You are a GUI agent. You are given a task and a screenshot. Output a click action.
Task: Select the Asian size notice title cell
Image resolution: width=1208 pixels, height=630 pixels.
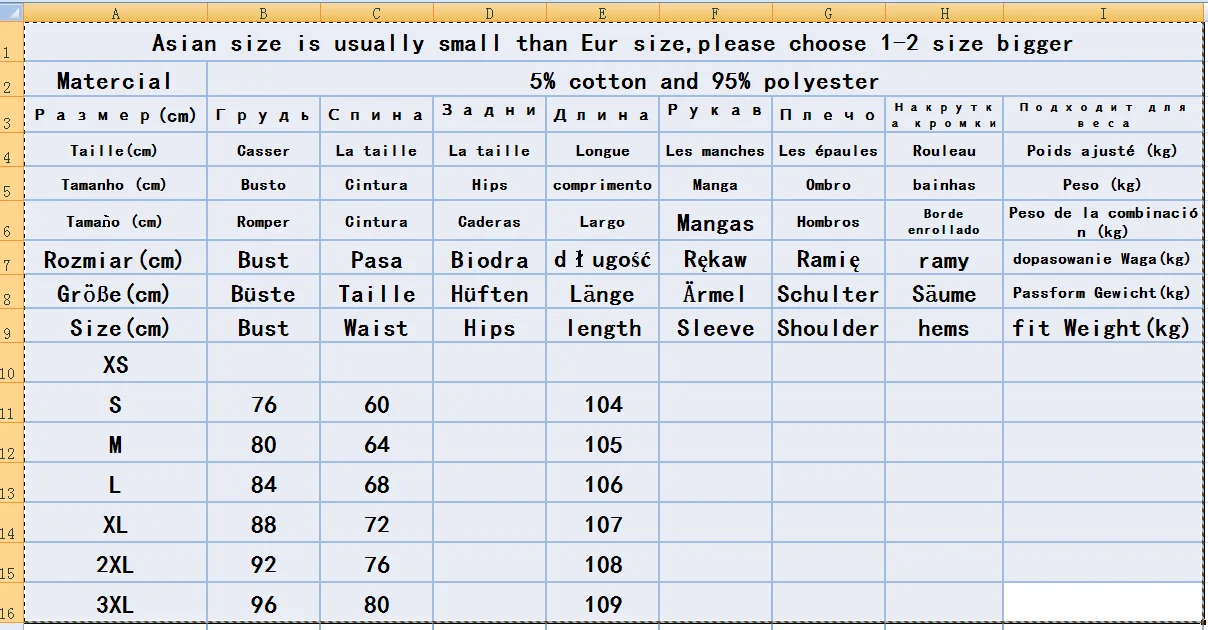tap(612, 44)
